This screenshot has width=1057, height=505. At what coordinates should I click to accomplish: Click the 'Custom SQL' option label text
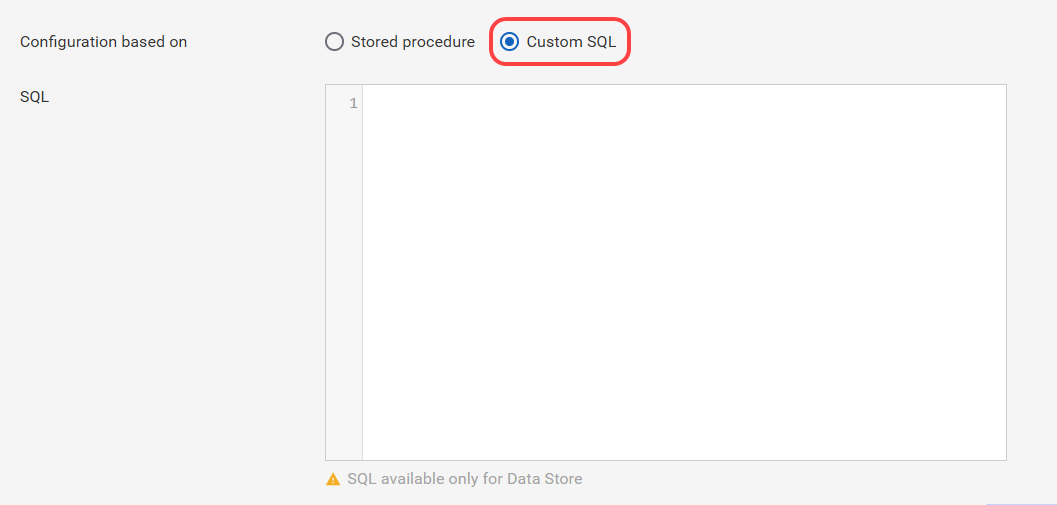coord(571,42)
